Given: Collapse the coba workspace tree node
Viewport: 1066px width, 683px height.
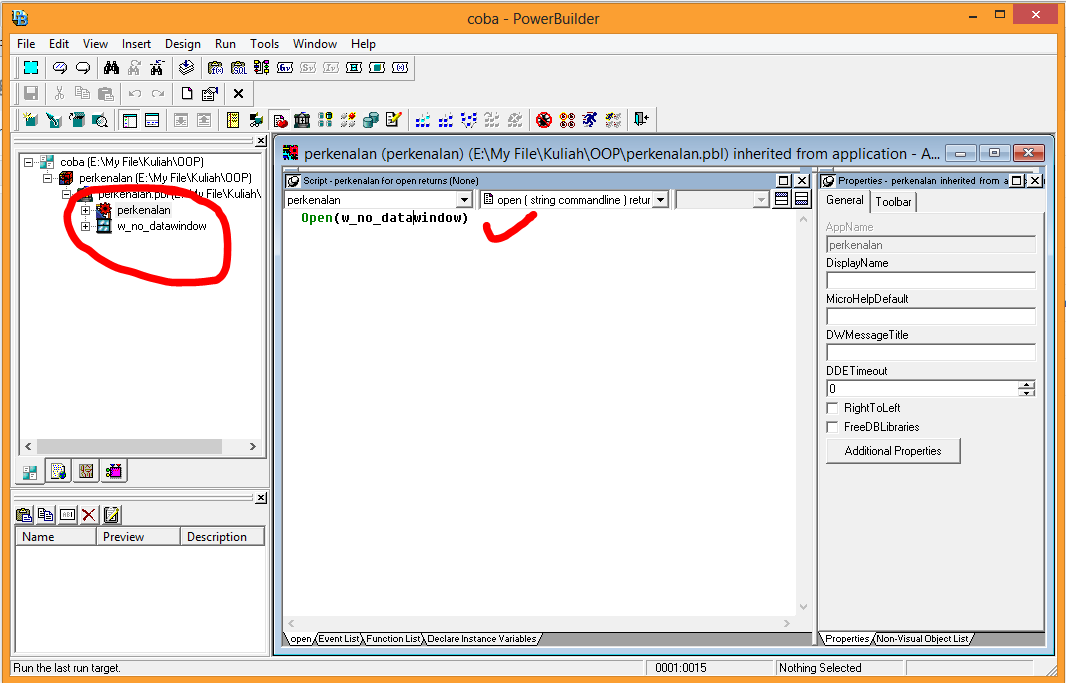Looking at the screenshot, I should 29,162.
